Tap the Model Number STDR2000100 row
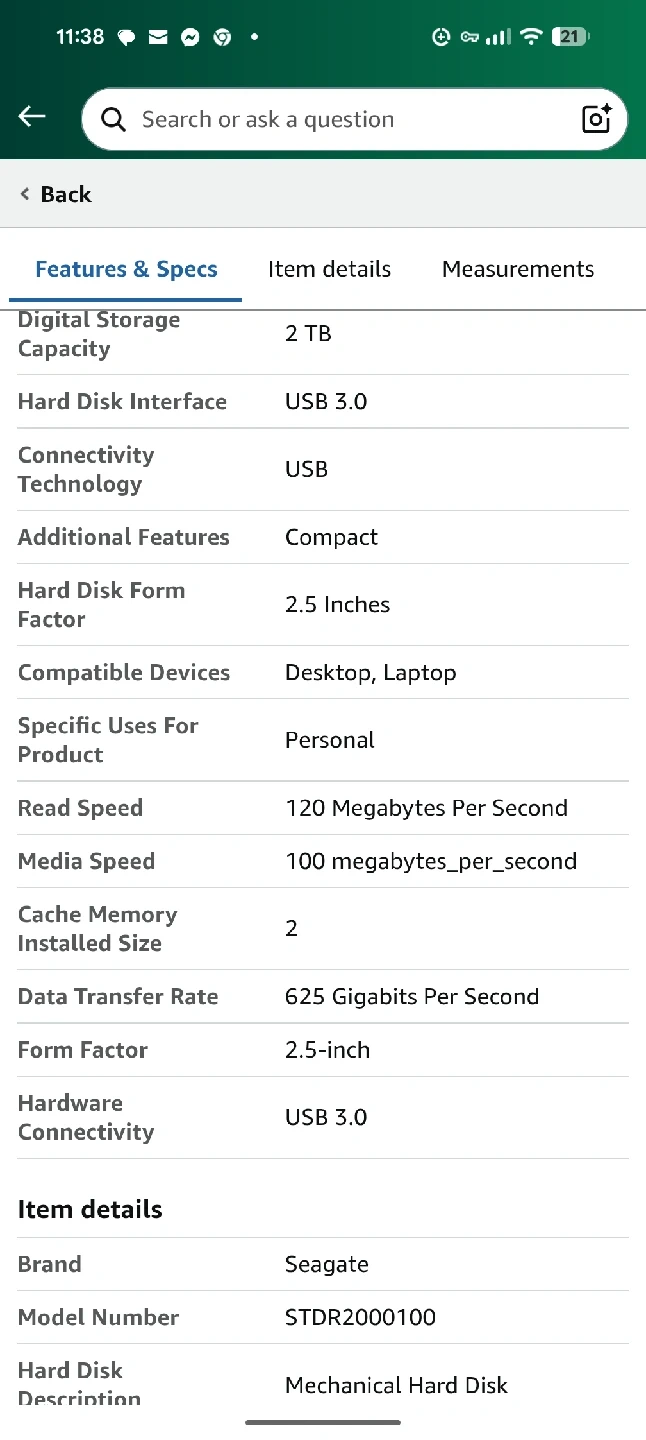This screenshot has width=646, height=1440. point(323,1317)
